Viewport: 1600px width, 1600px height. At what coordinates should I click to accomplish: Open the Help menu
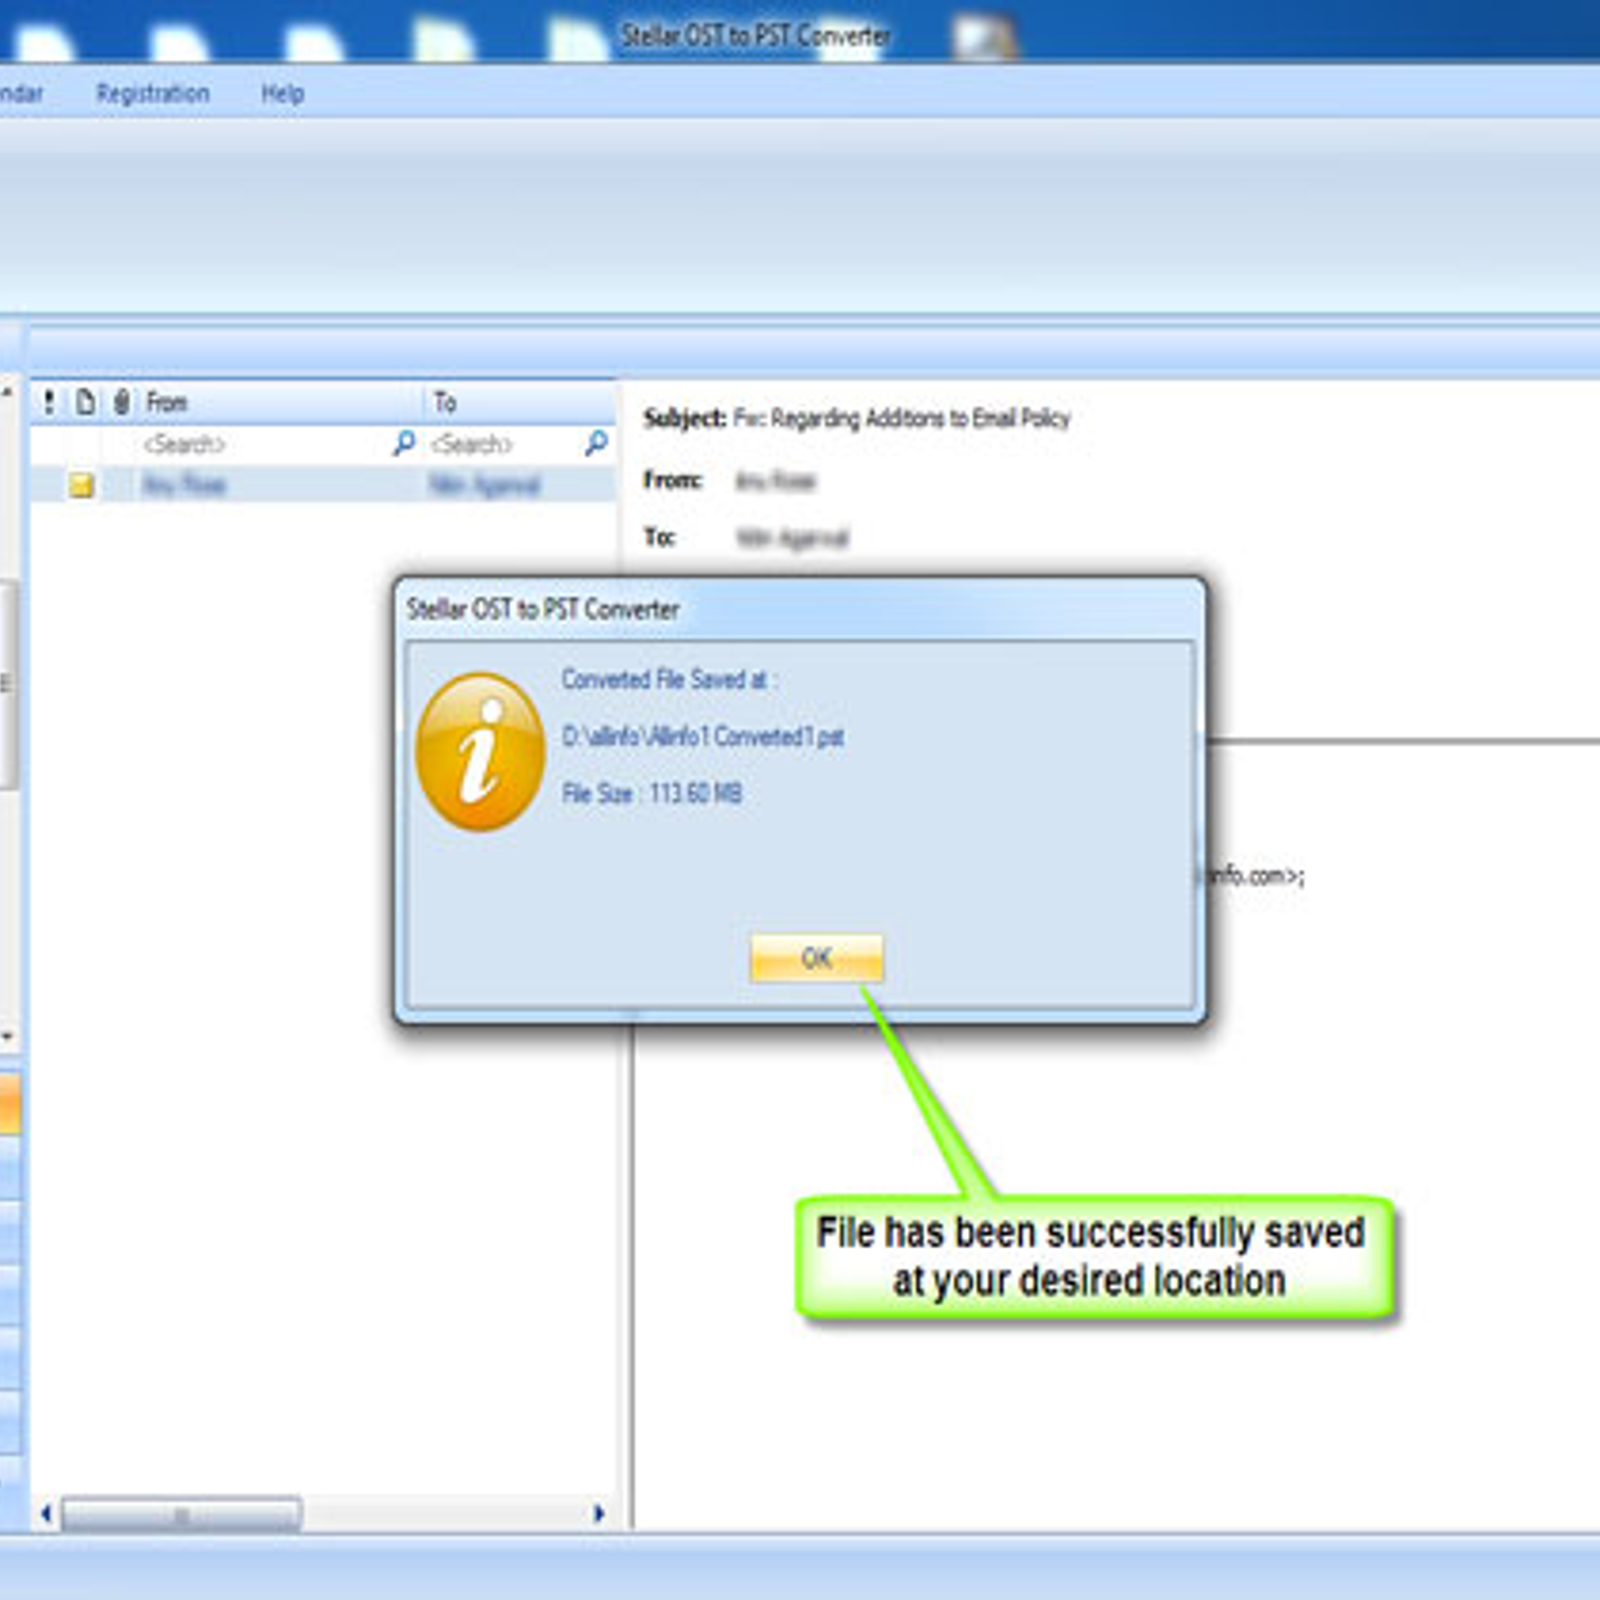pyautogui.click(x=282, y=93)
